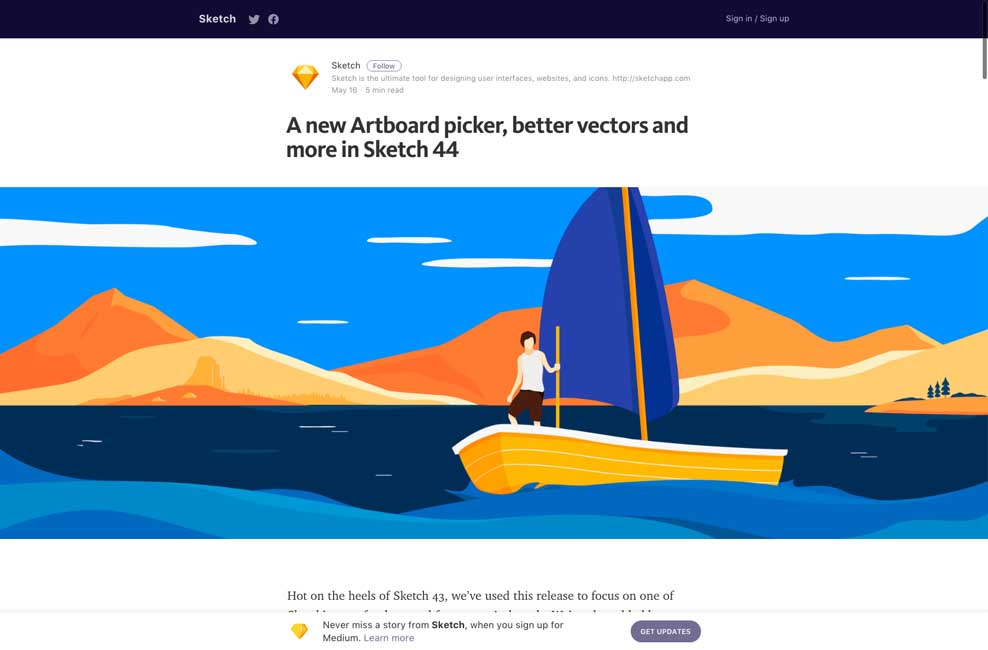Open Sketch's Facebook page icon

click(x=273, y=19)
